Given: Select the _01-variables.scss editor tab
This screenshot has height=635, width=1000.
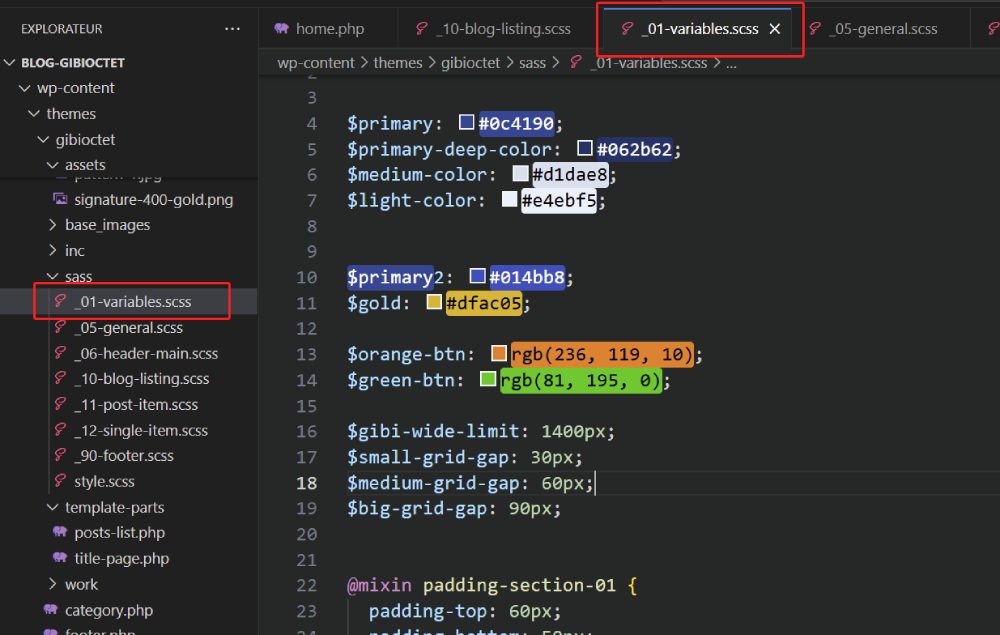Looking at the screenshot, I should pyautogui.click(x=700, y=29).
